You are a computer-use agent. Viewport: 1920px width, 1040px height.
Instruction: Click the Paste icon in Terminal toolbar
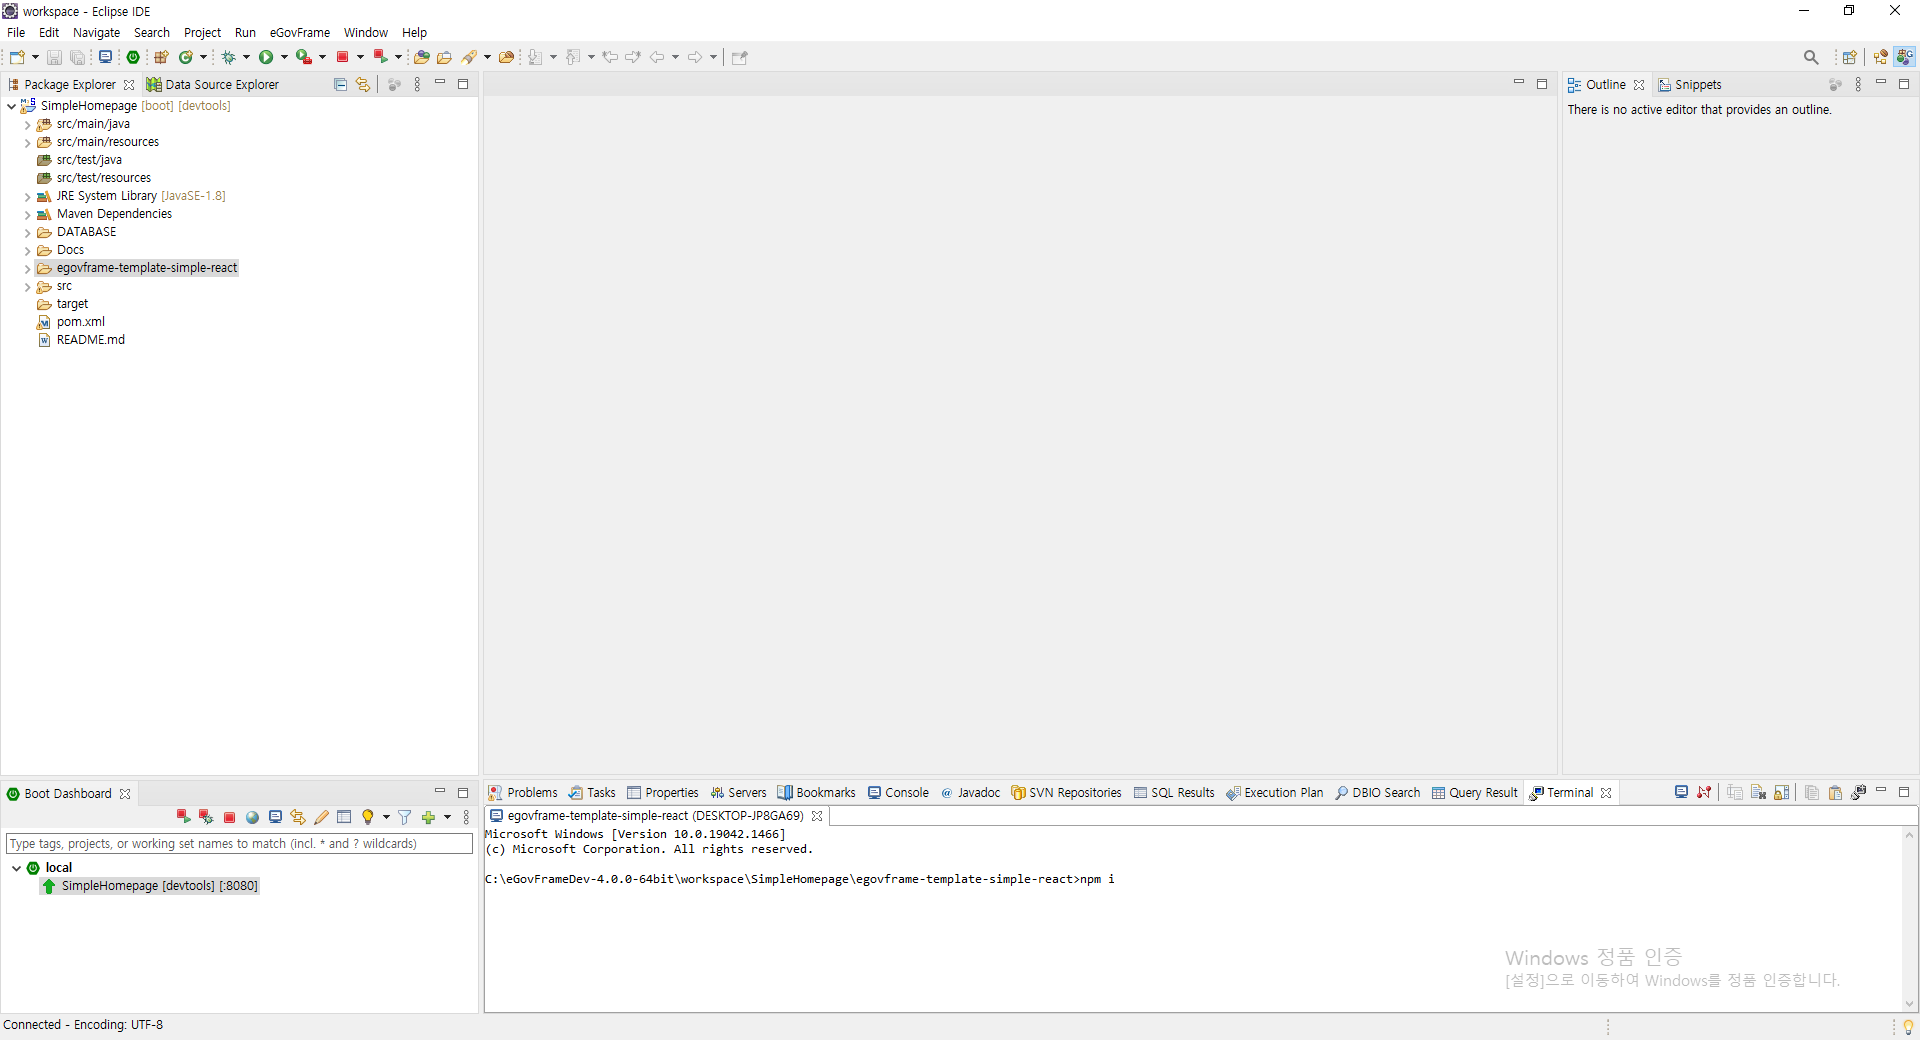point(1835,793)
